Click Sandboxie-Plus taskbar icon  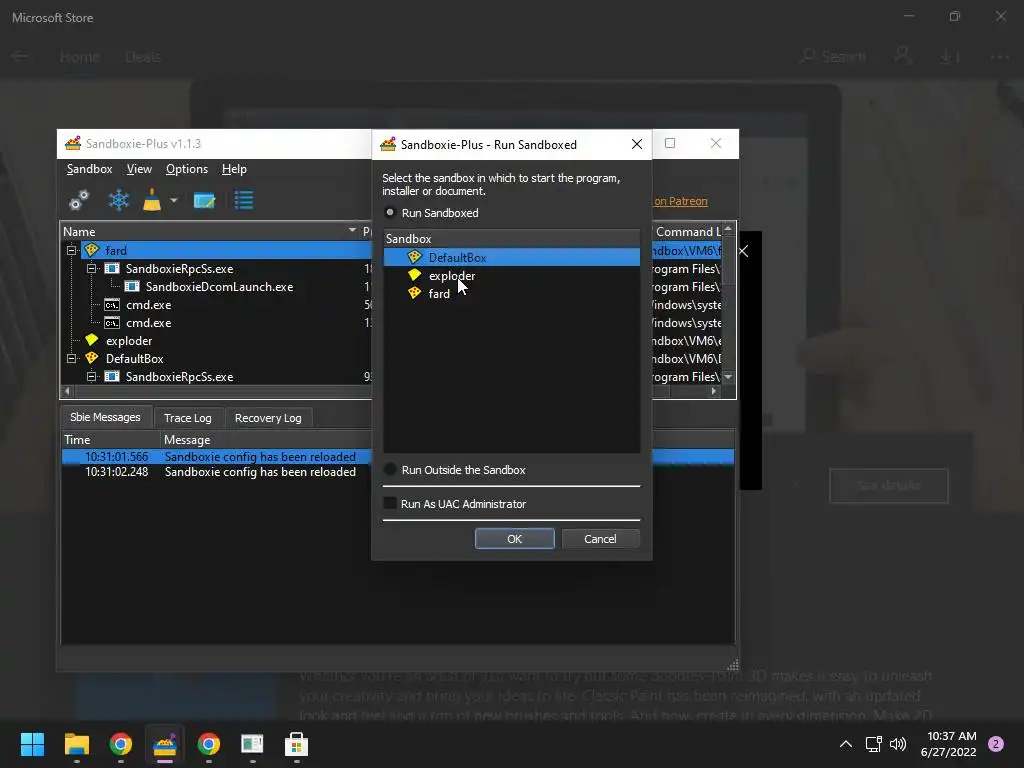(x=165, y=744)
